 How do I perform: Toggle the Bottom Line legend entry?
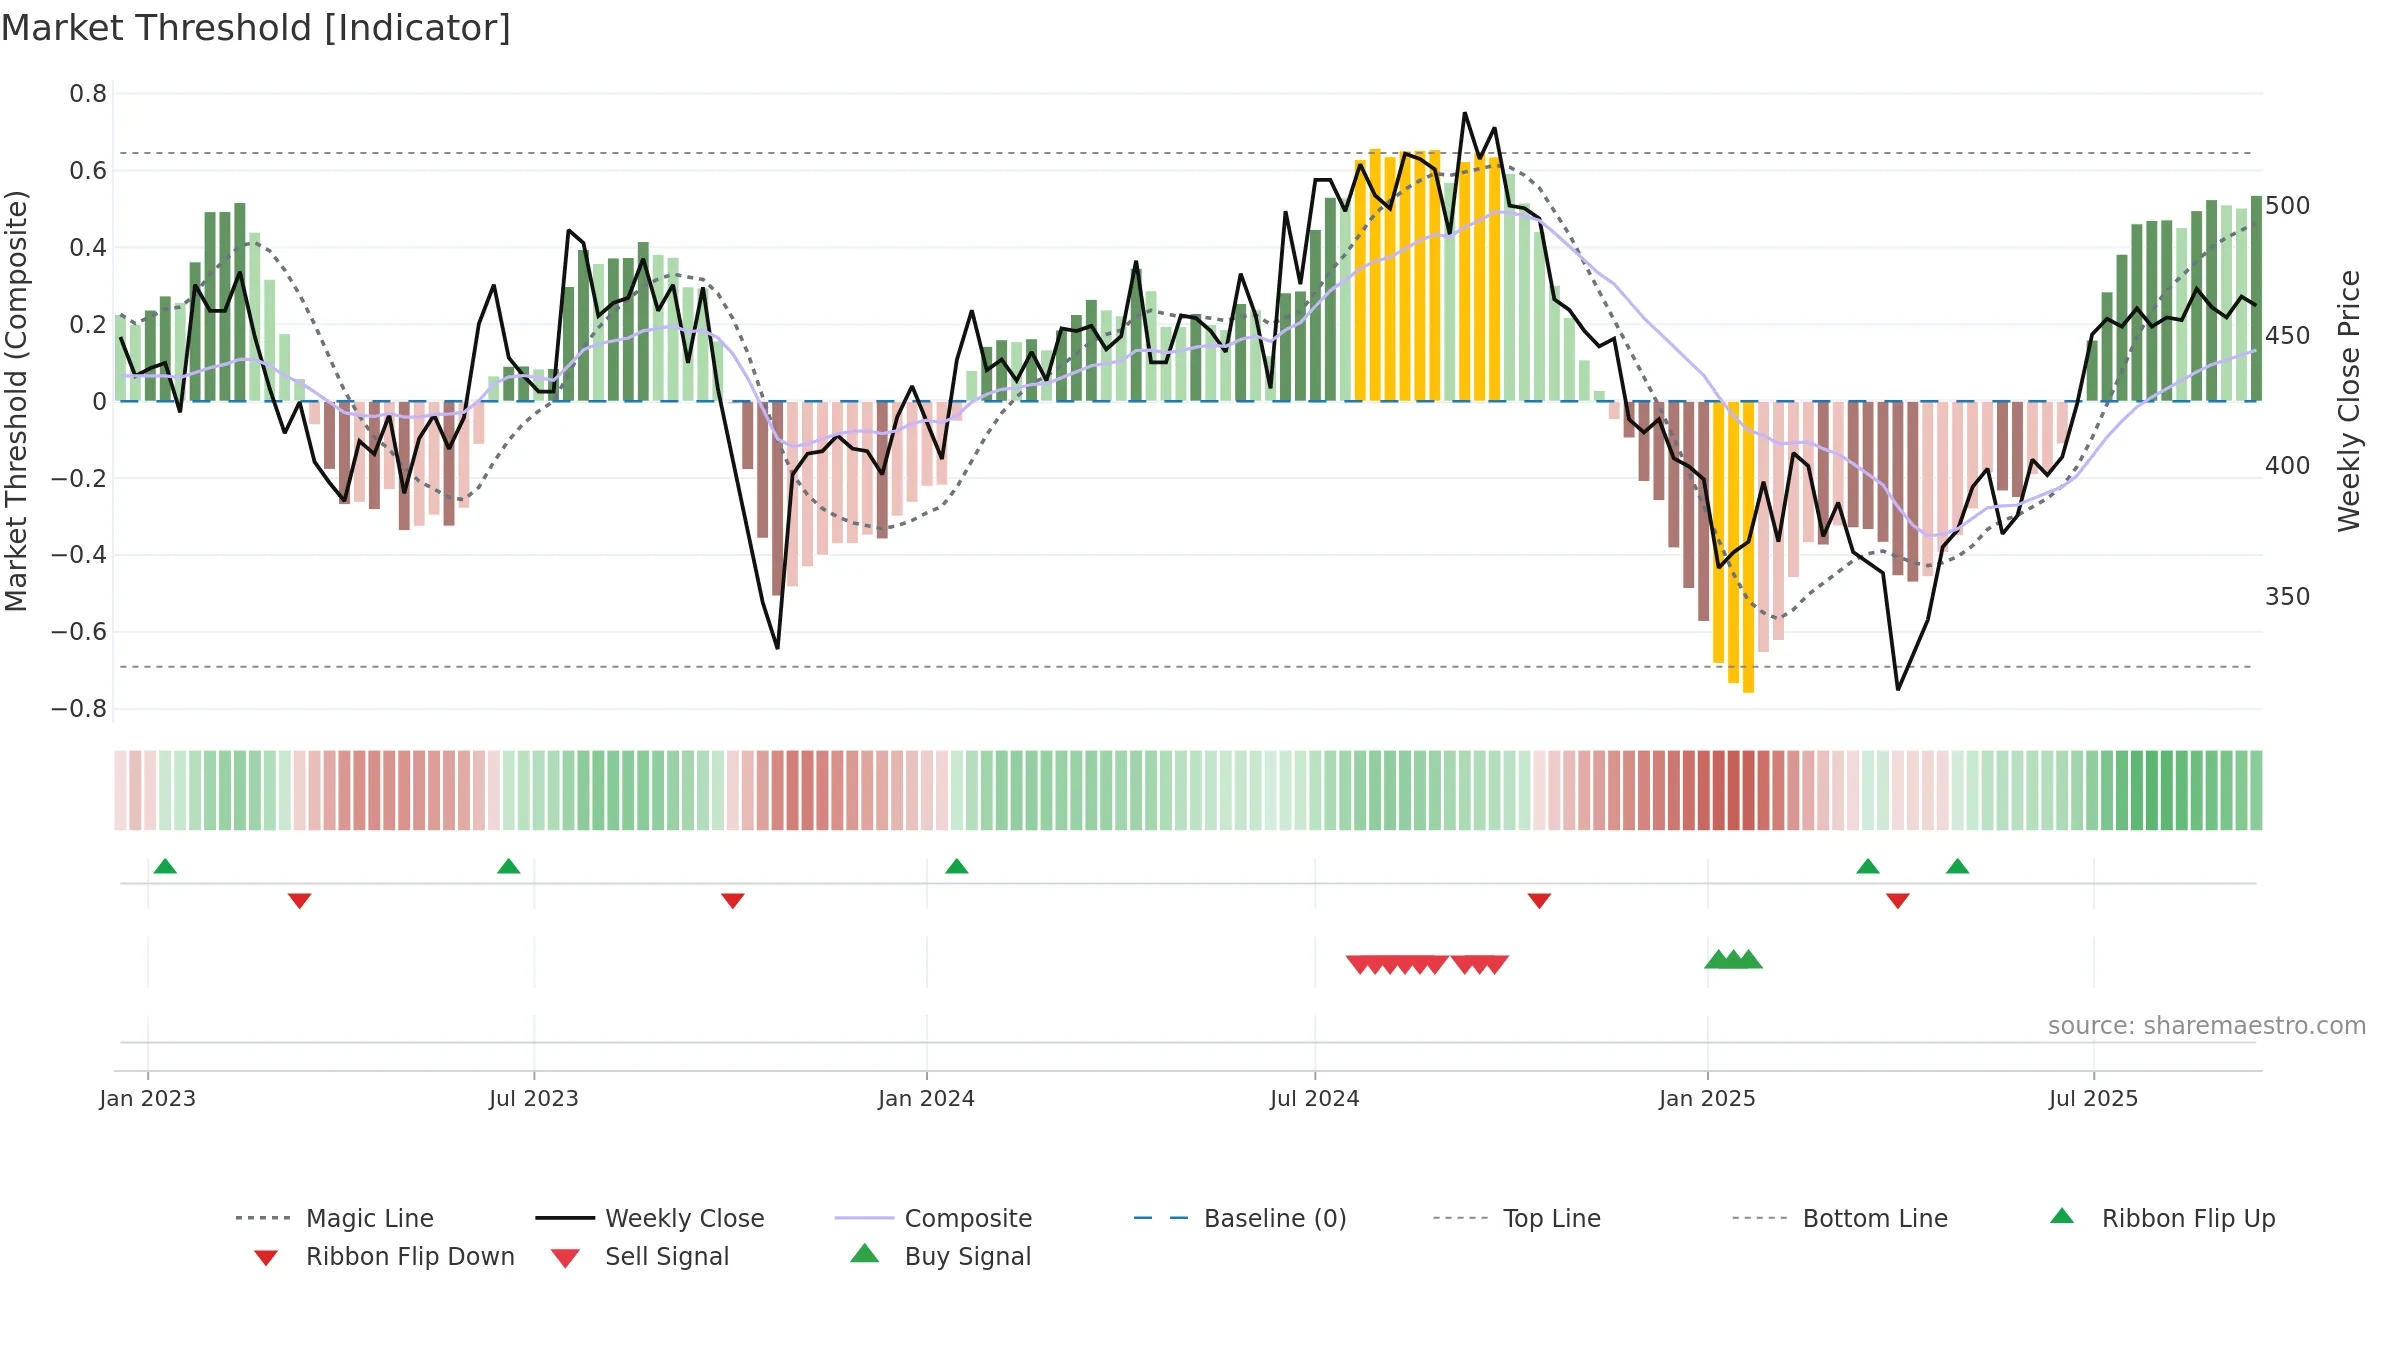[1840, 1218]
